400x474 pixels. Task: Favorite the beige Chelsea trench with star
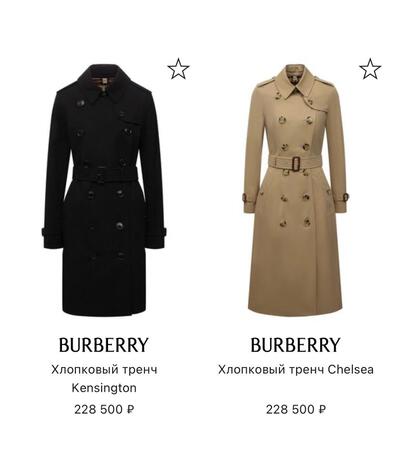click(x=370, y=69)
